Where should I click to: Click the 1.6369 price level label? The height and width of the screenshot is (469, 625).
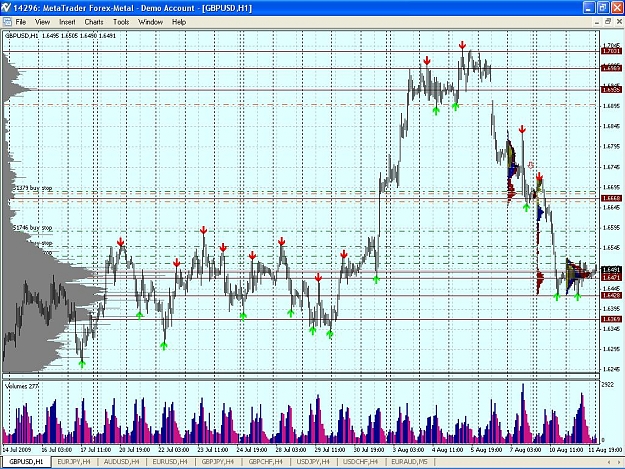611,319
